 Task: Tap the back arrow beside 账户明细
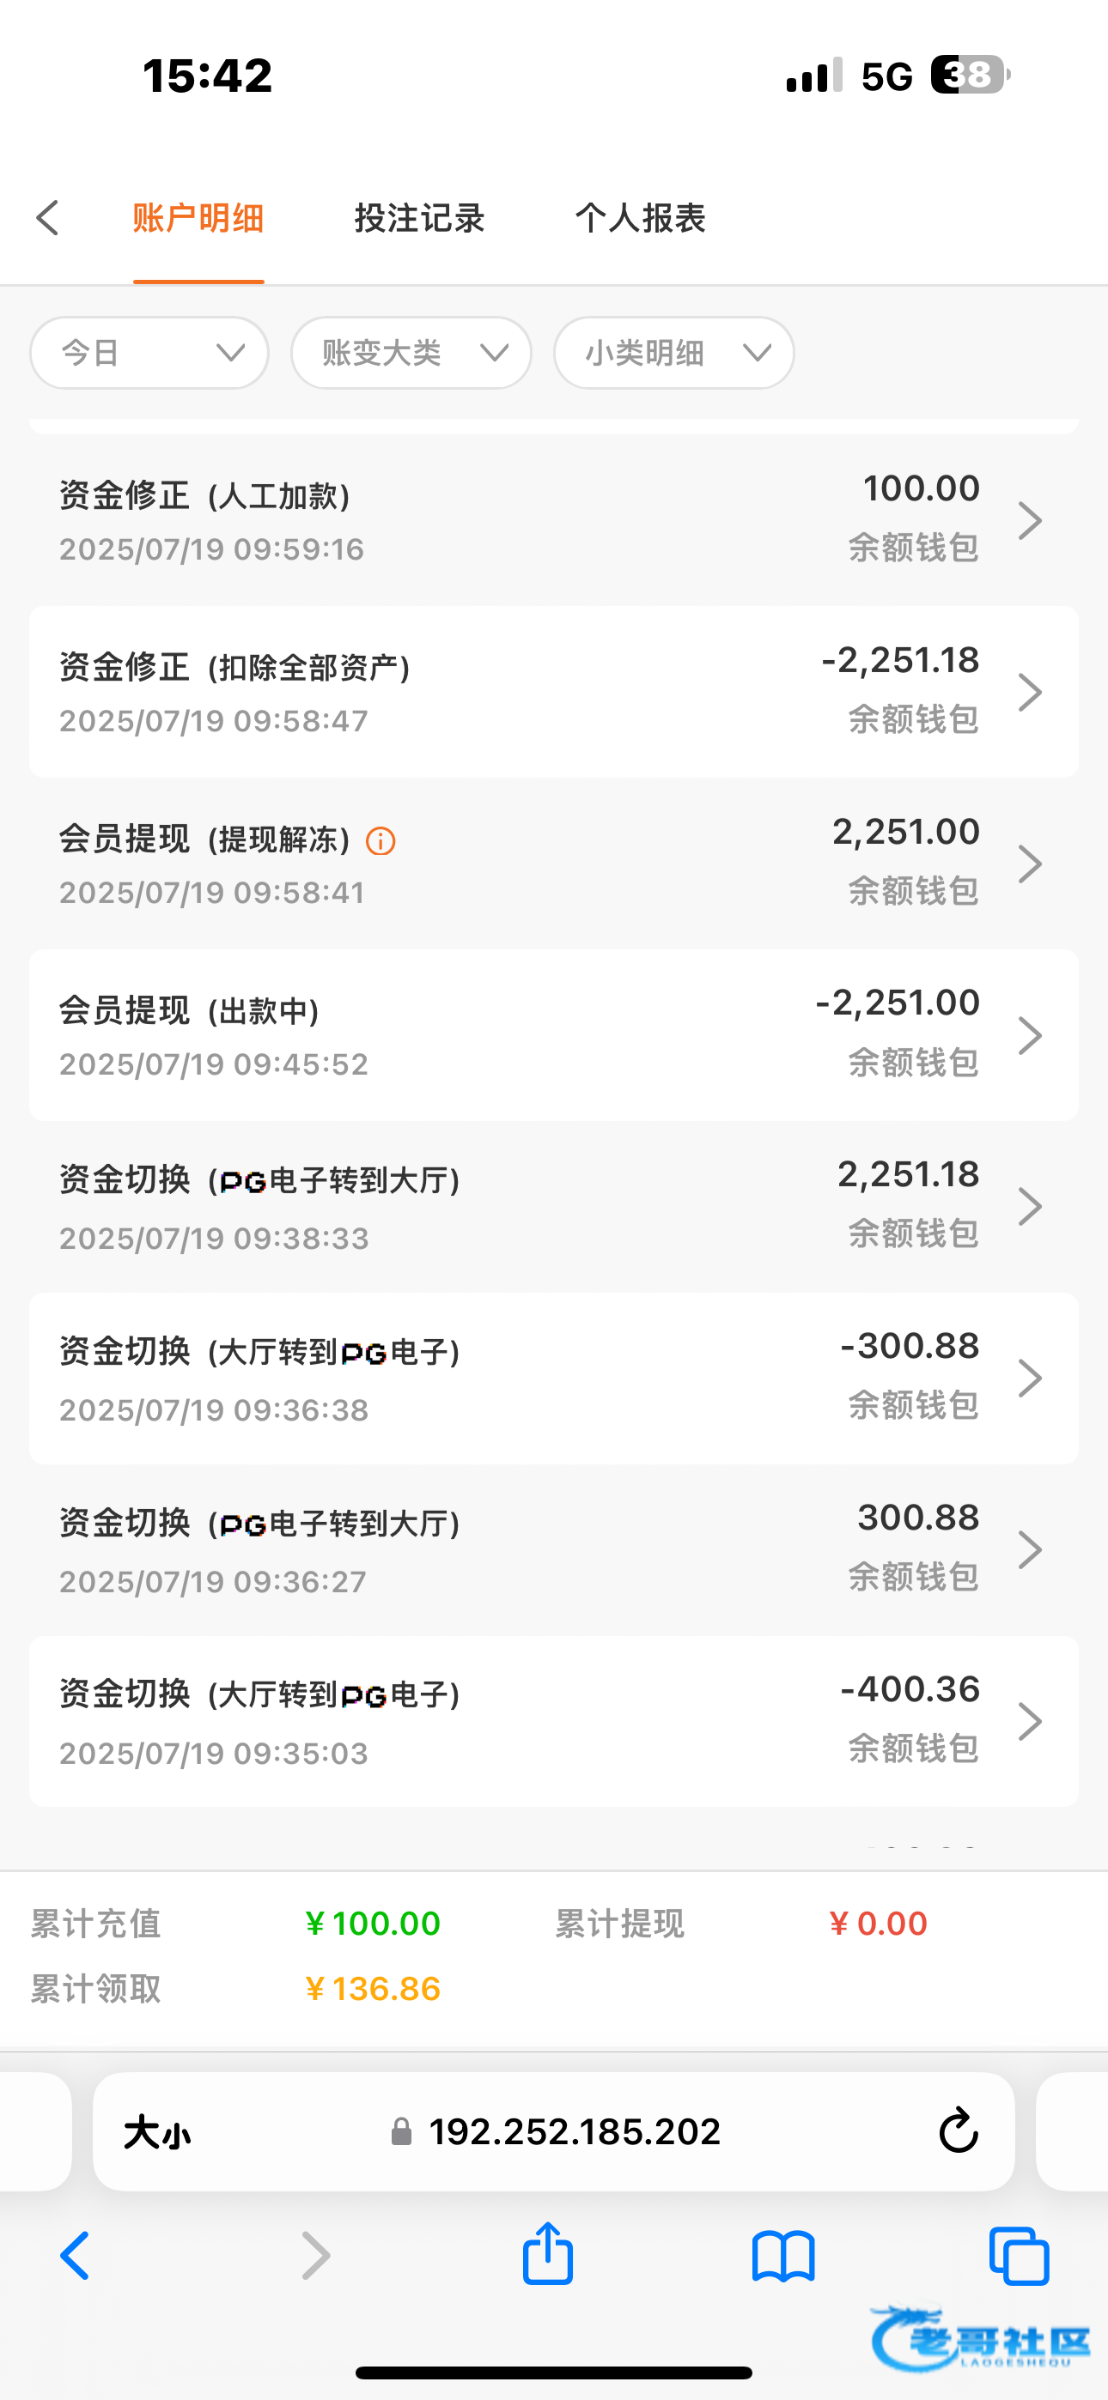[48, 218]
